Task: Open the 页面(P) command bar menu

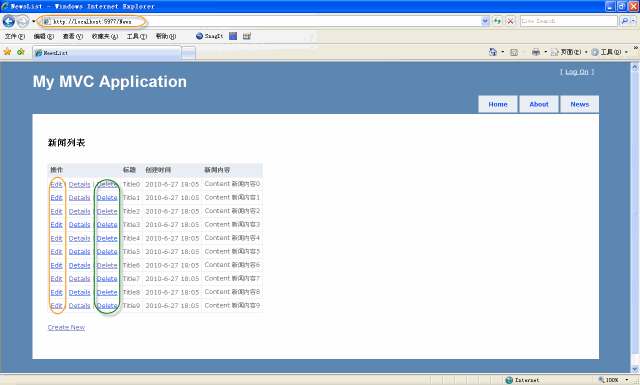Action: pyautogui.click(x=569, y=52)
